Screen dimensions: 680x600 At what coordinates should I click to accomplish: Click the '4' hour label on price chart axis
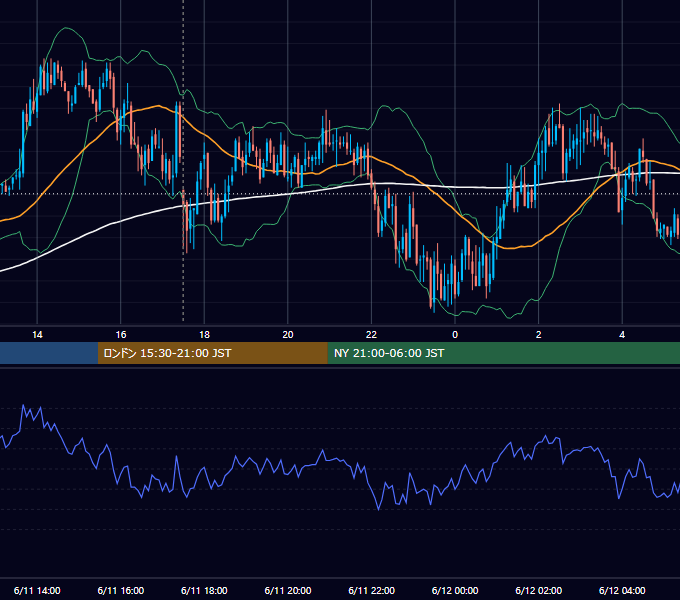tap(622, 335)
